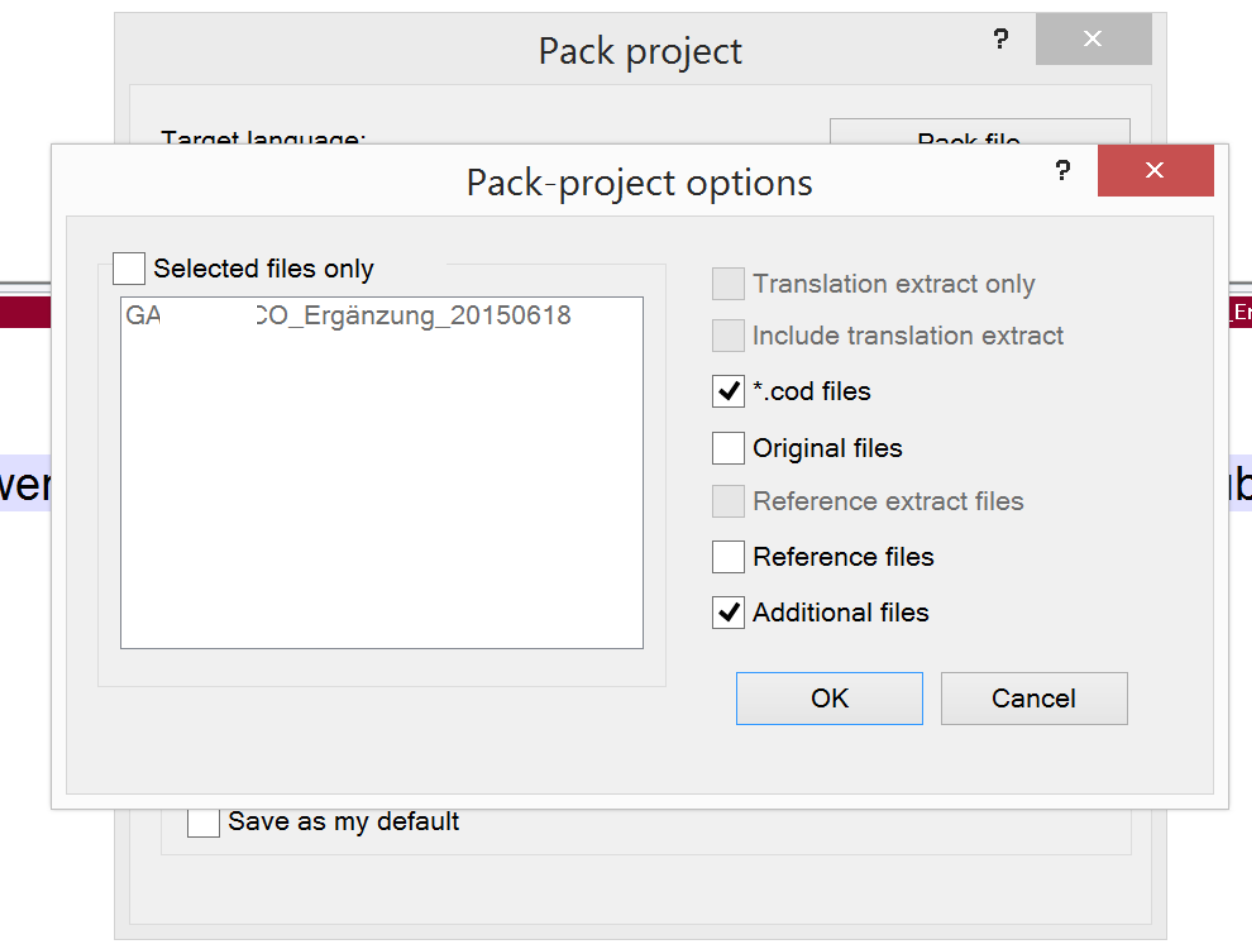This screenshot has width=1252, height=950.
Task: Click empty area of the file list box
Action: pos(381,500)
